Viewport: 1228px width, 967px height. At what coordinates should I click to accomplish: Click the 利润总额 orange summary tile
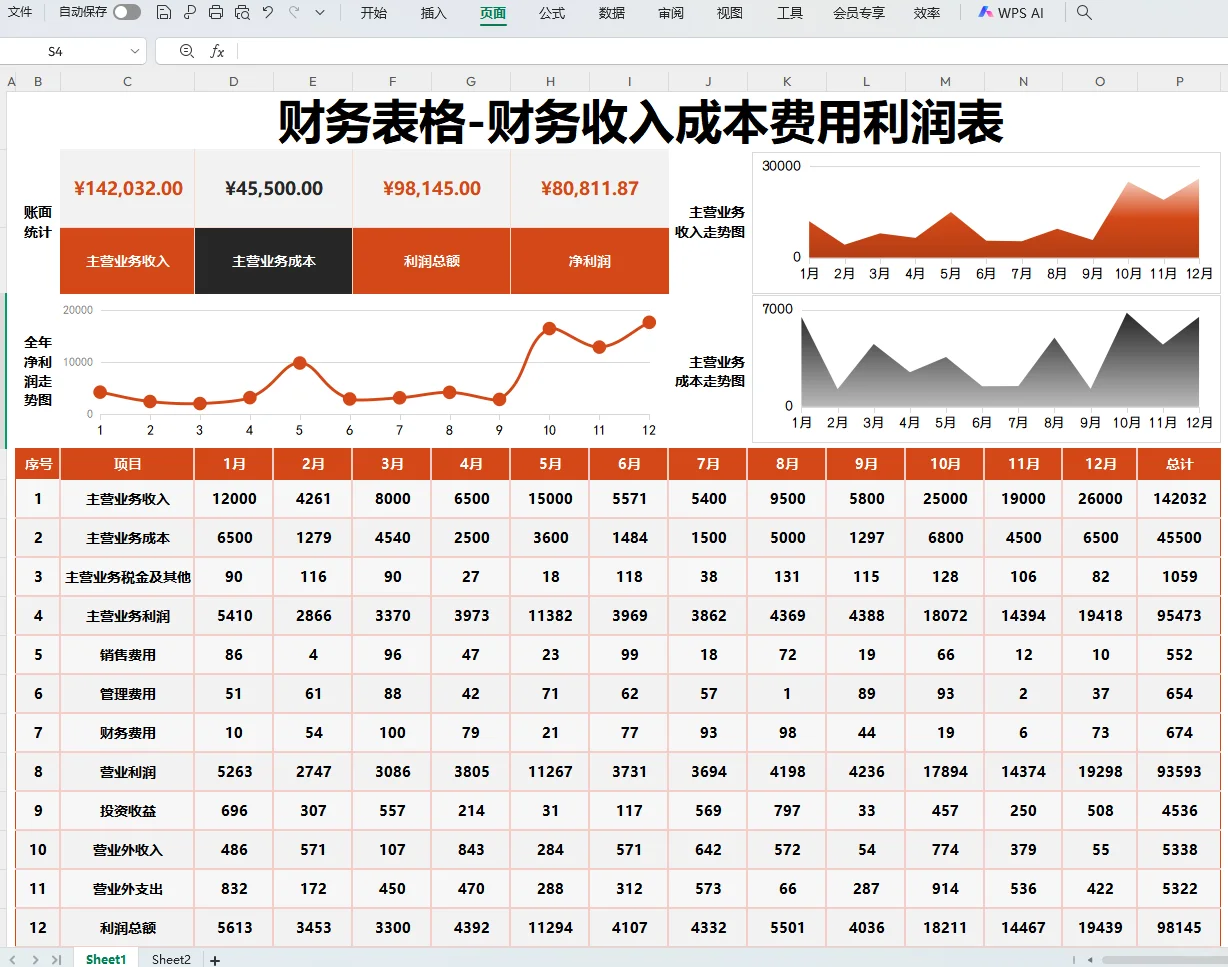pos(432,261)
